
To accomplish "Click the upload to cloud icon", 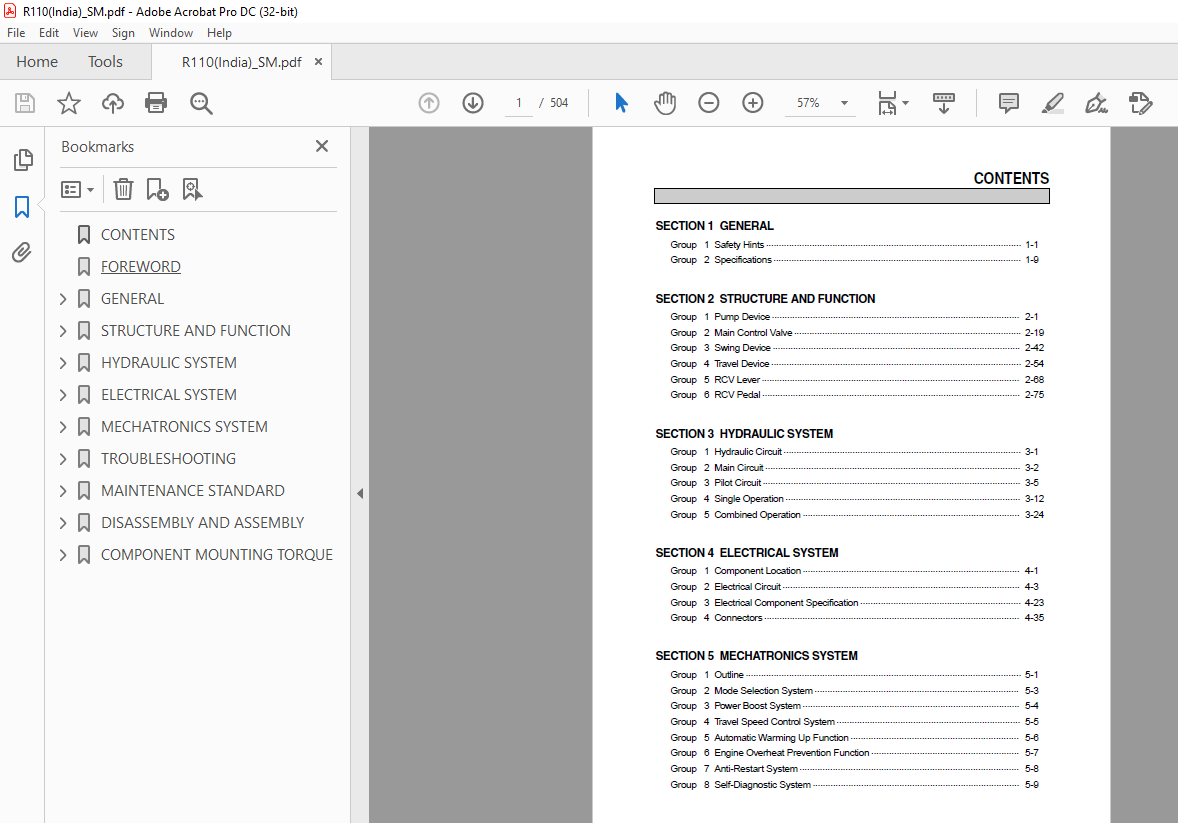I will 113,103.
